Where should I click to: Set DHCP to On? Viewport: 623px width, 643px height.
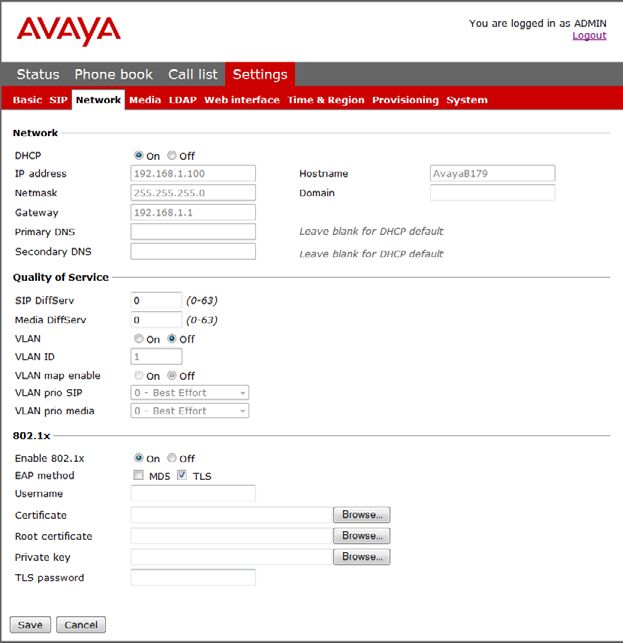tap(139, 155)
